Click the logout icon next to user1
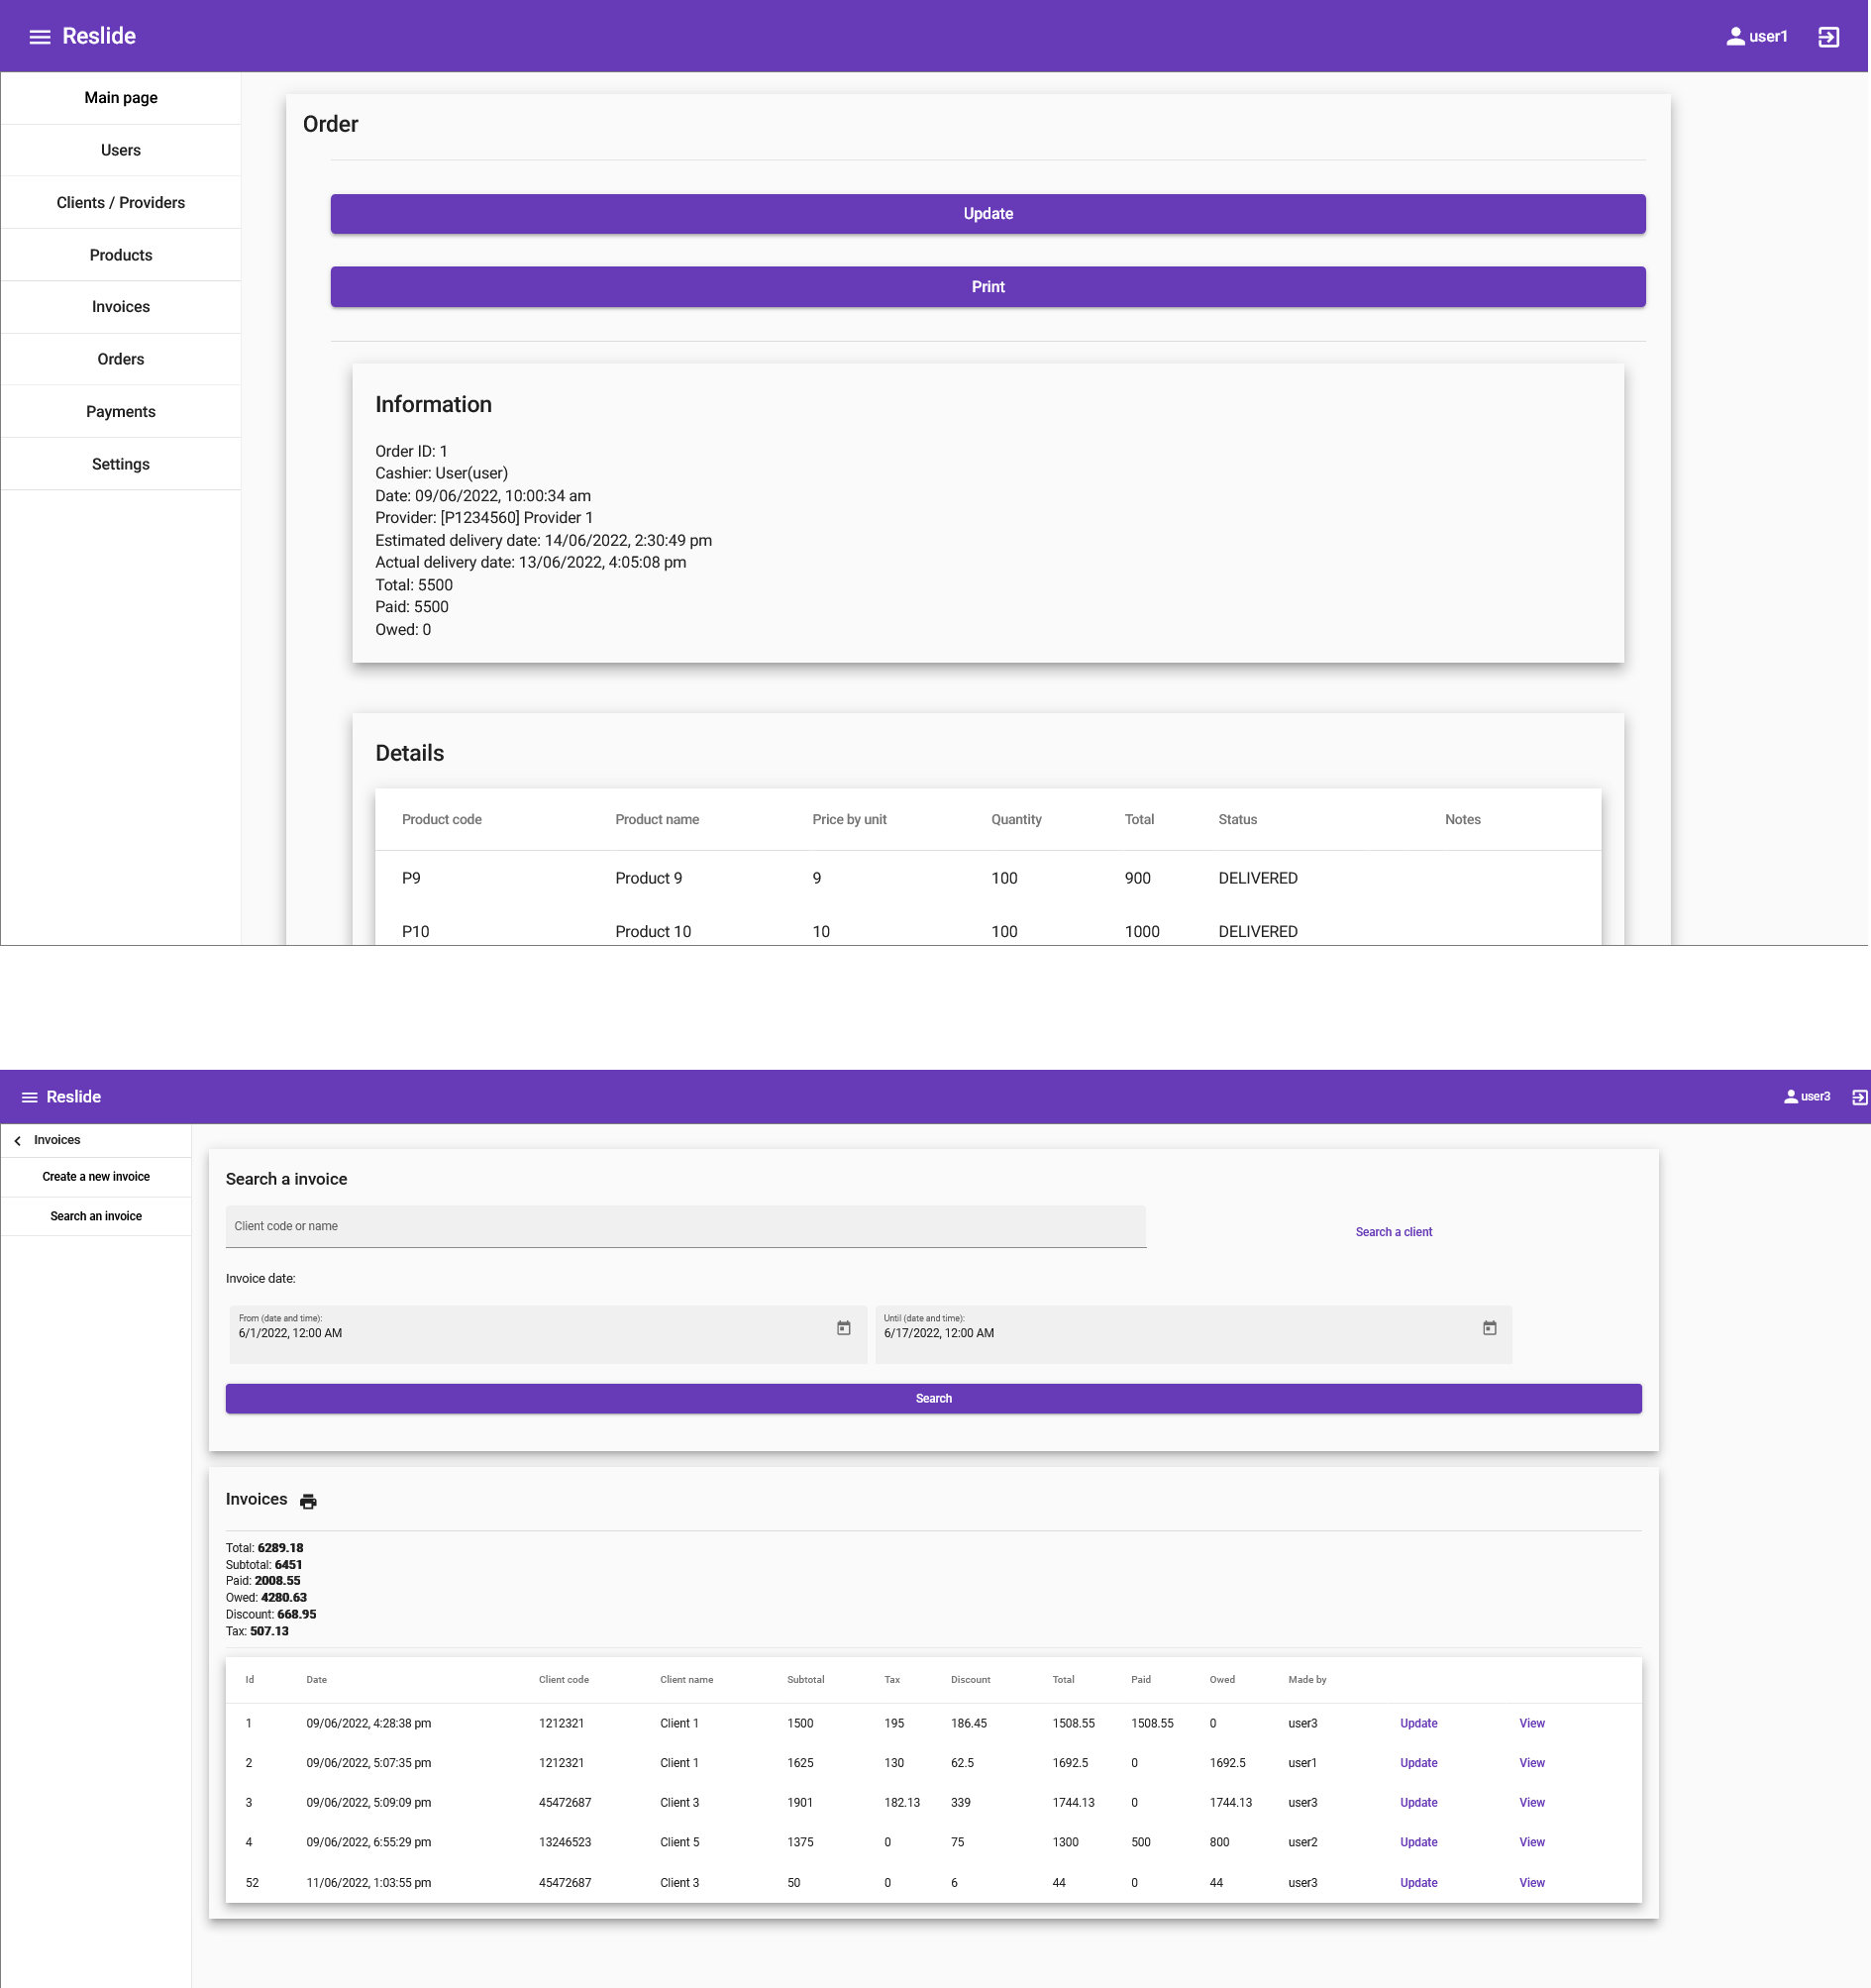Viewport: 1871px width, 1988px height. pos(1828,37)
